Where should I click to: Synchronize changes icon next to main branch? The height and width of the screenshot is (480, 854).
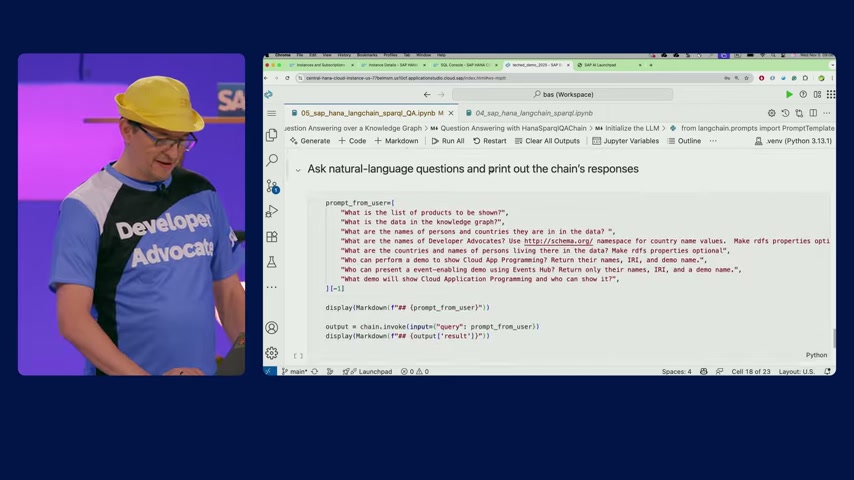315,371
